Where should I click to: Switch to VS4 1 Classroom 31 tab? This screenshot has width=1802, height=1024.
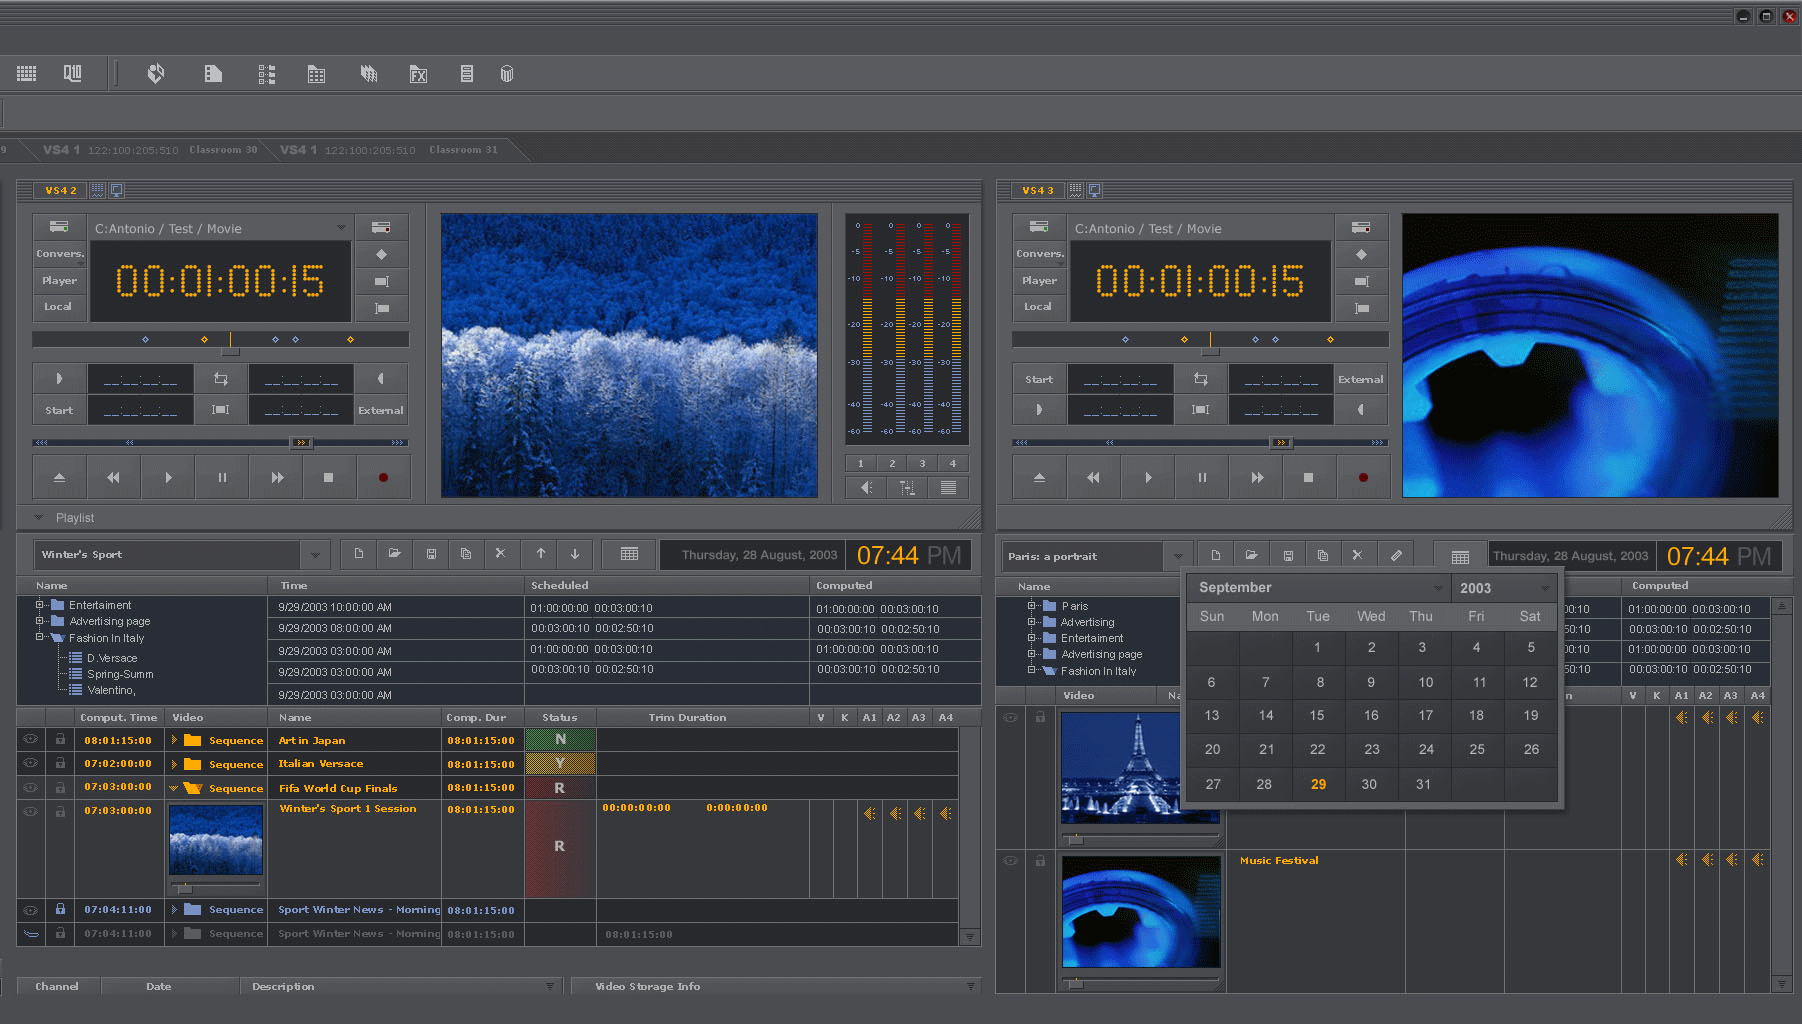point(388,150)
